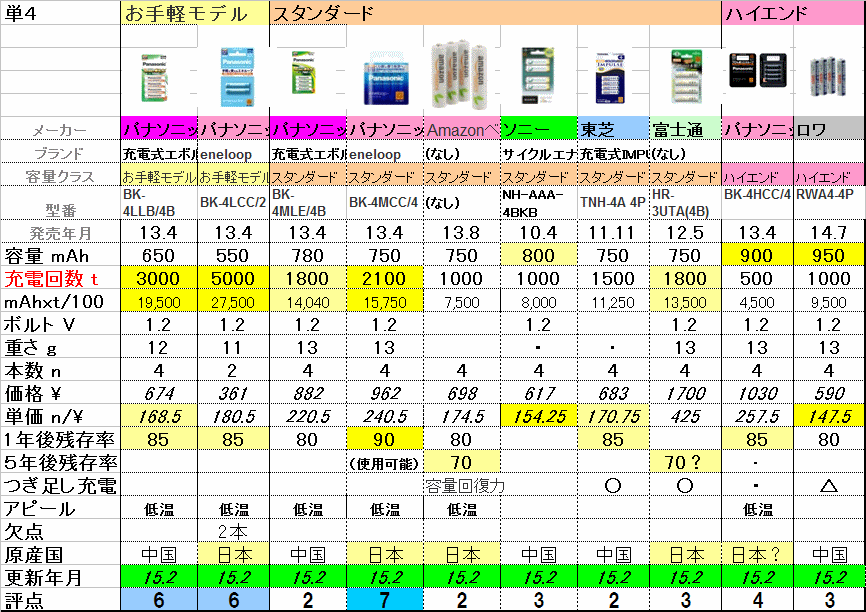Click the Toshiba IMPULSE battery image

click(610, 77)
